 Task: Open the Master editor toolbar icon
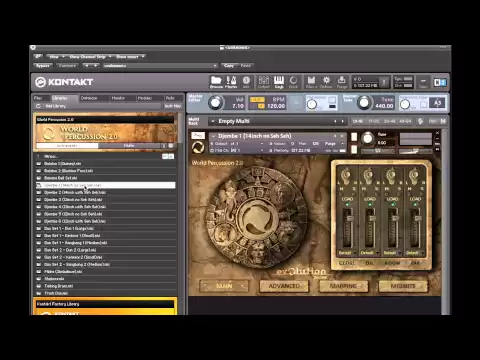click(x=231, y=82)
